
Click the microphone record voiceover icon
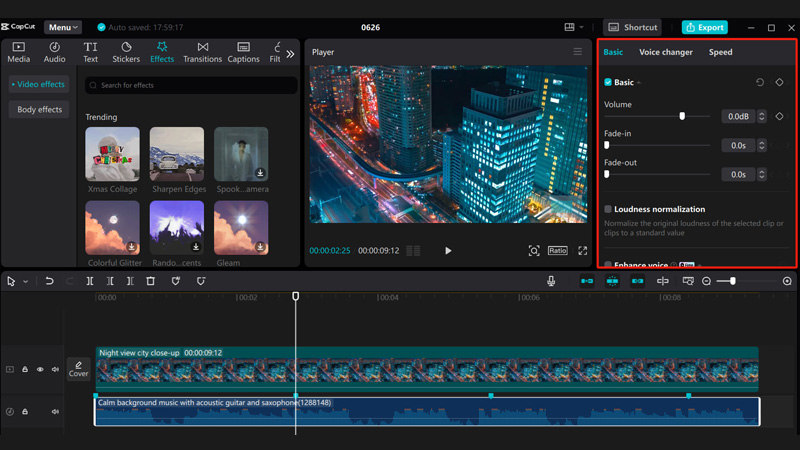click(551, 281)
